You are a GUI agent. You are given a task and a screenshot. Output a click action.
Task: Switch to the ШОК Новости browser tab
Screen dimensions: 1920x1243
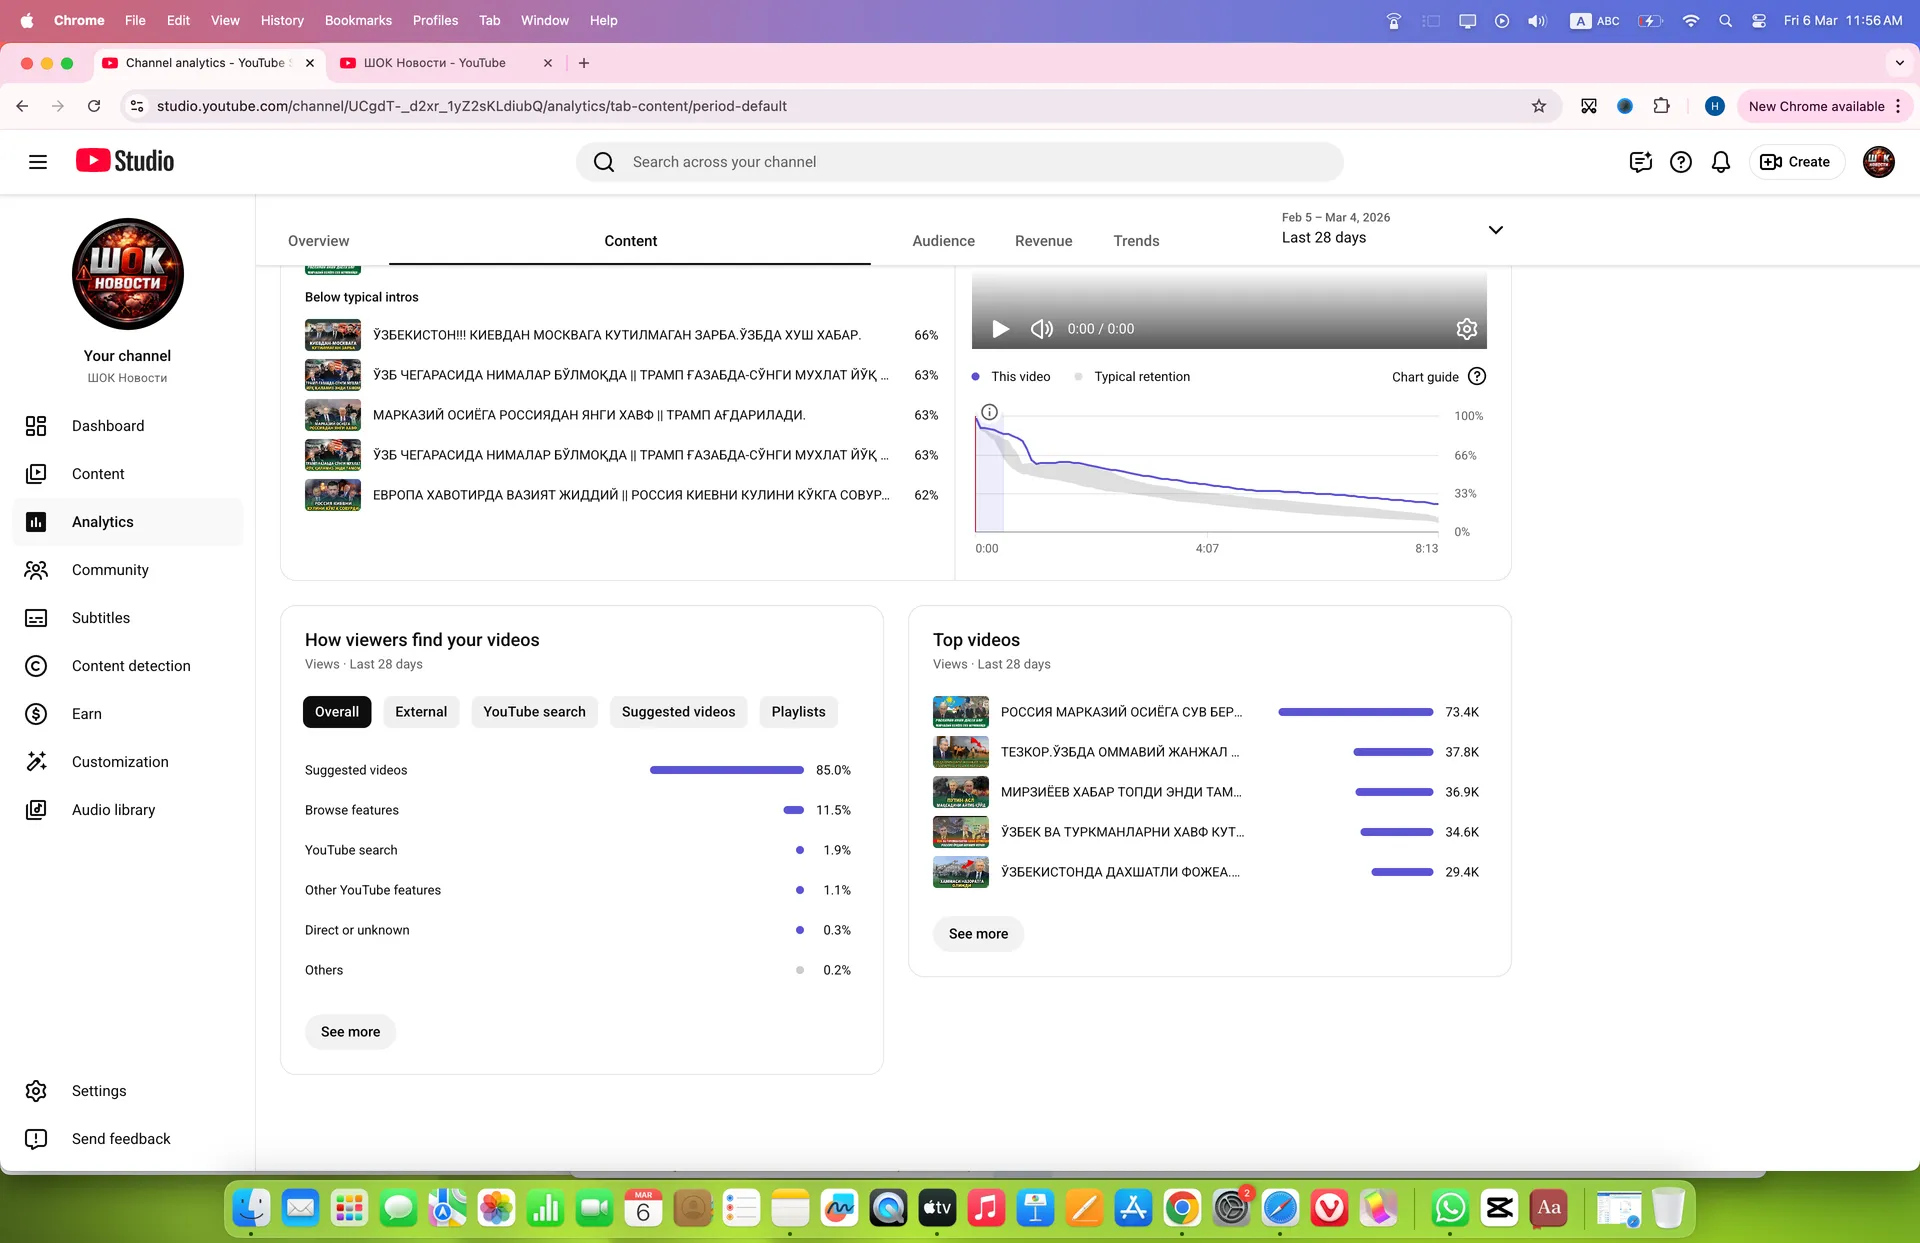pos(445,63)
